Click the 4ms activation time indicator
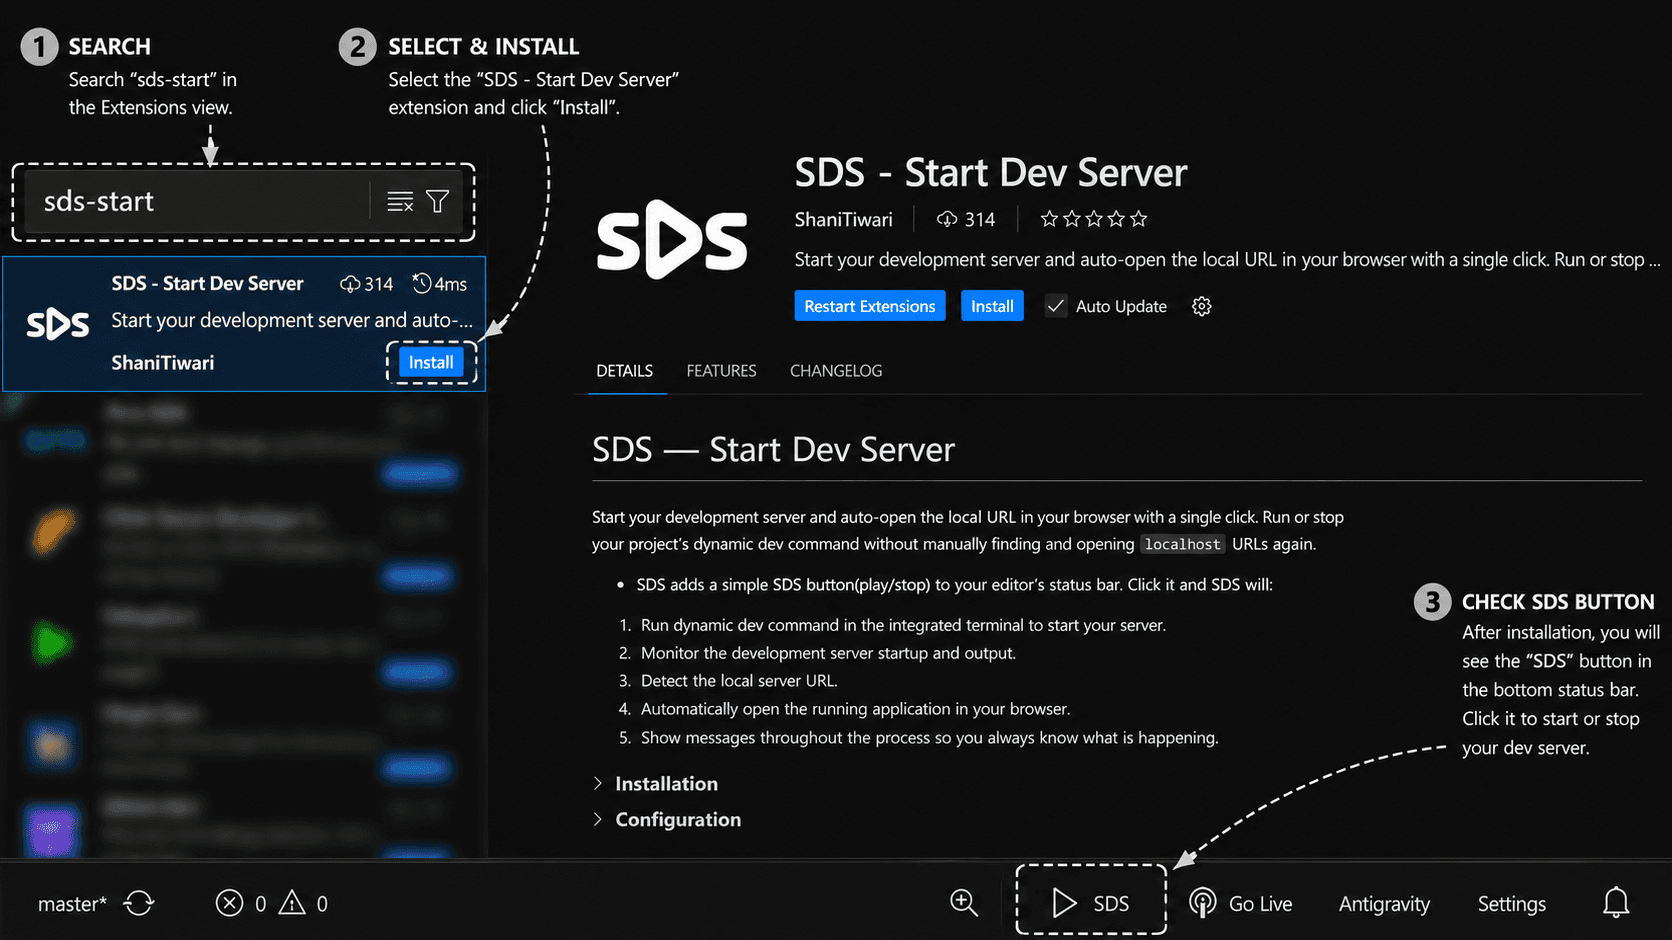 440,284
